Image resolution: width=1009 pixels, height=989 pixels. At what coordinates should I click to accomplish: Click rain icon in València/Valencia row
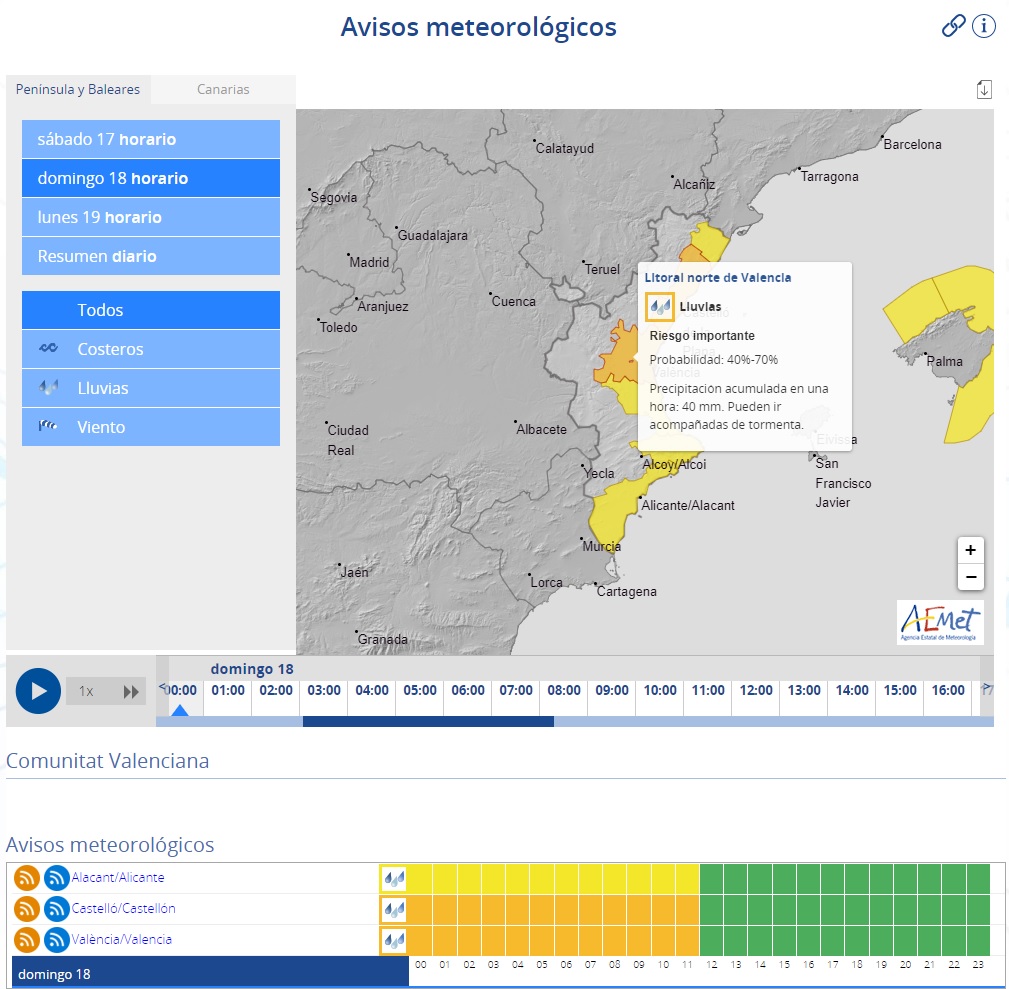click(x=394, y=940)
